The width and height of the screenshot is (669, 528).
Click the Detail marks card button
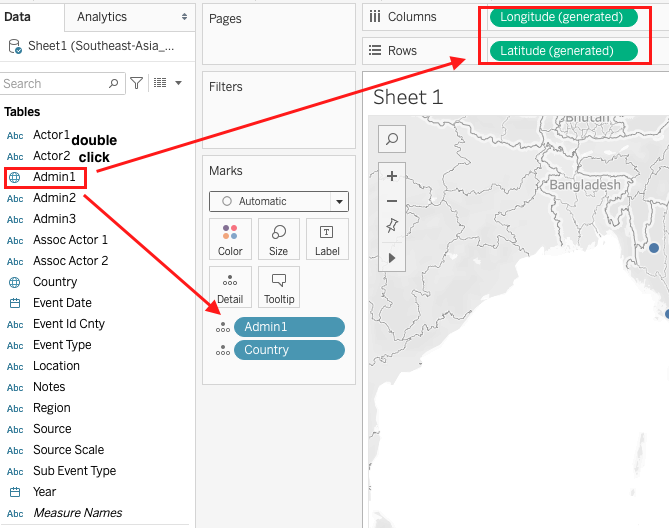(230, 287)
